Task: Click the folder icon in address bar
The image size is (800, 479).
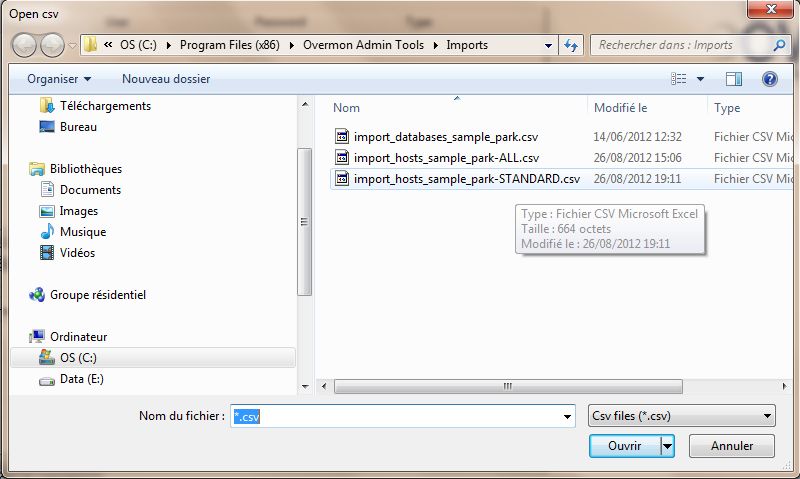Action: tap(90, 45)
